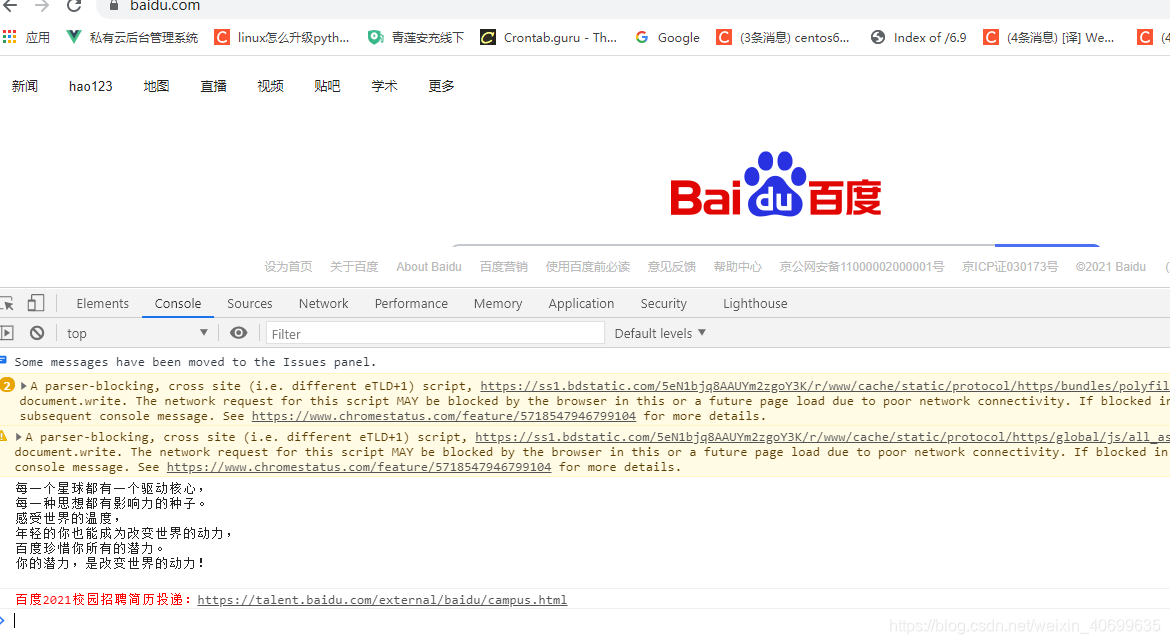This screenshot has width=1170, height=644.
Task: Toggle the live expression eye icon
Action: 238,333
